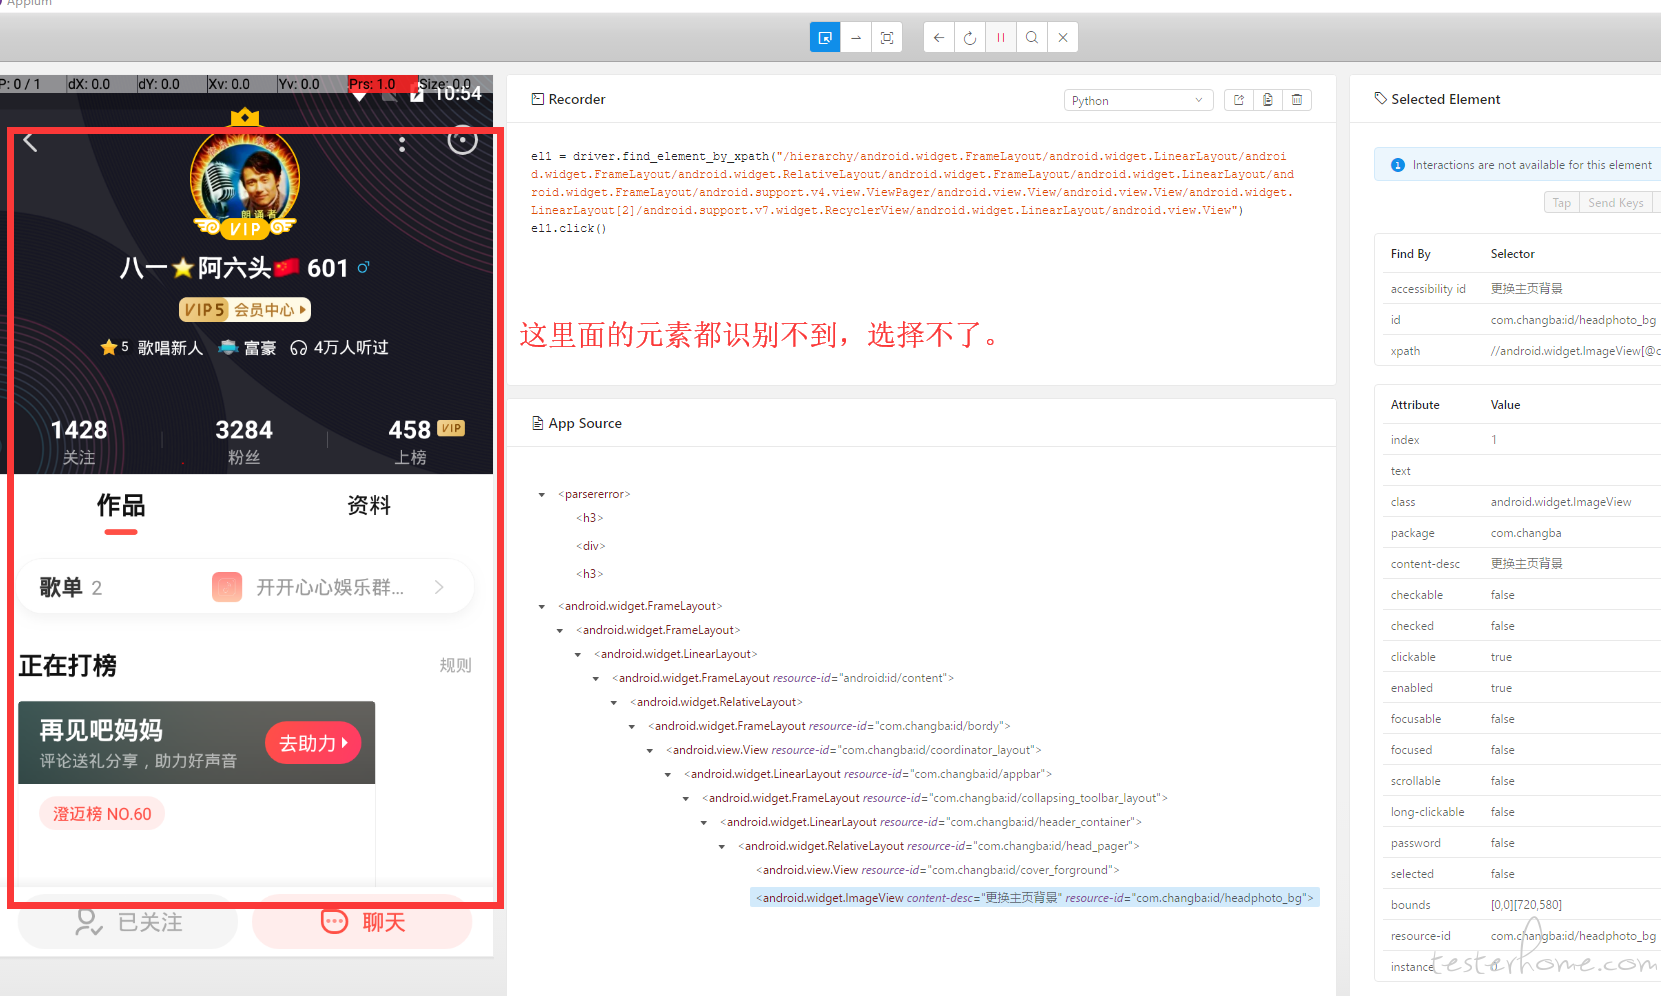Click 458 上榜 count
1661x996 pixels.
412,441
